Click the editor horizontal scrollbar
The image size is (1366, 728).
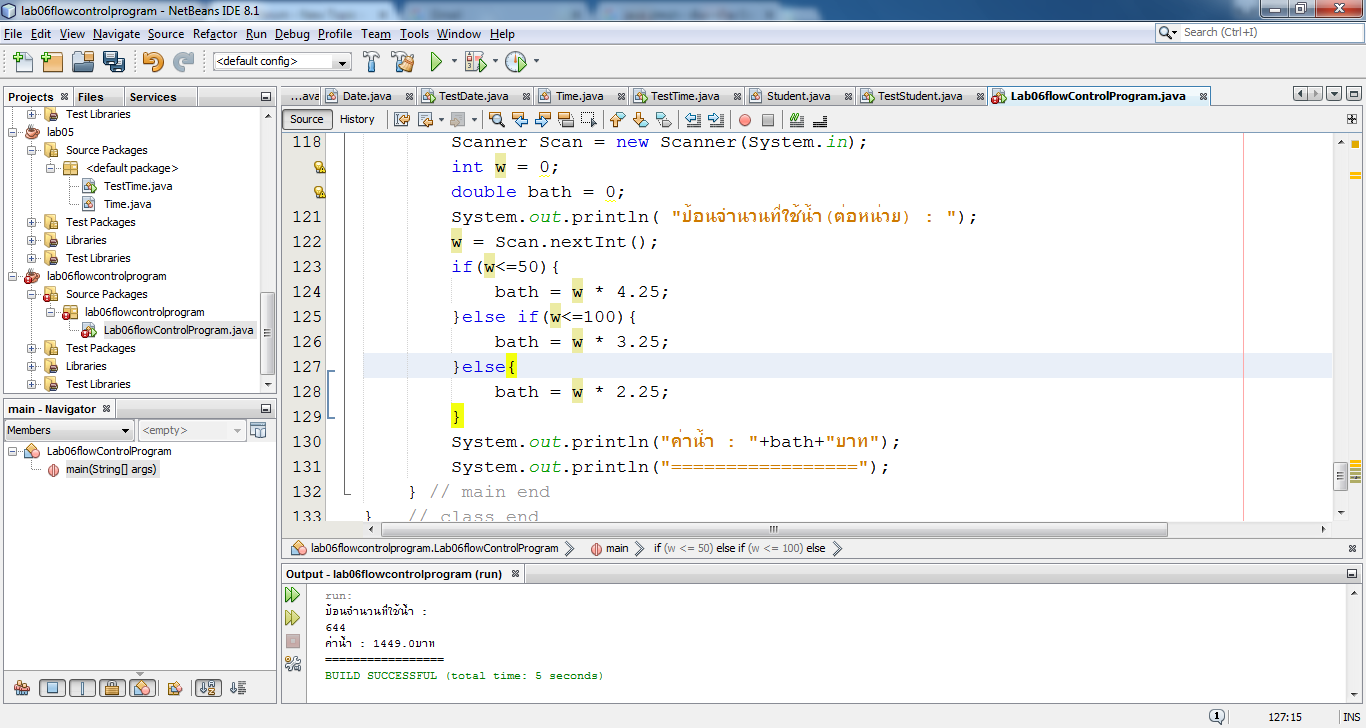773,530
